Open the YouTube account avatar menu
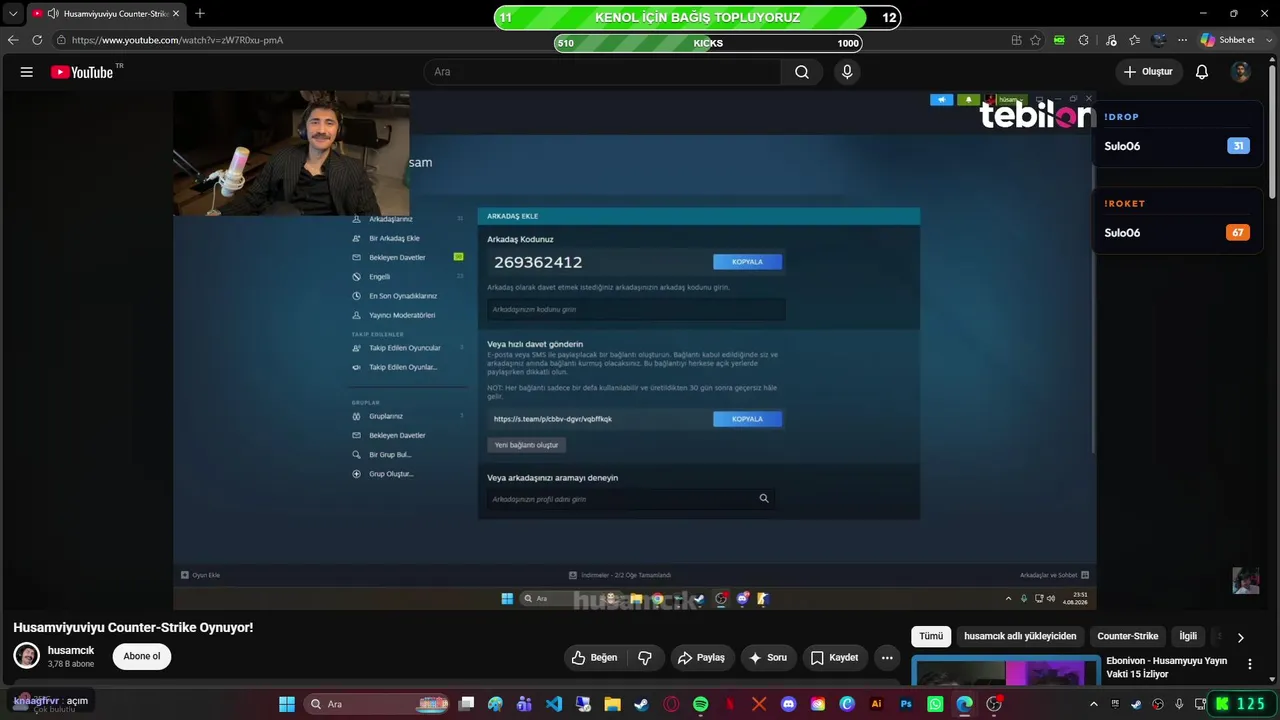This screenshot has width=1280, height=720. [x=1241, y=72]
